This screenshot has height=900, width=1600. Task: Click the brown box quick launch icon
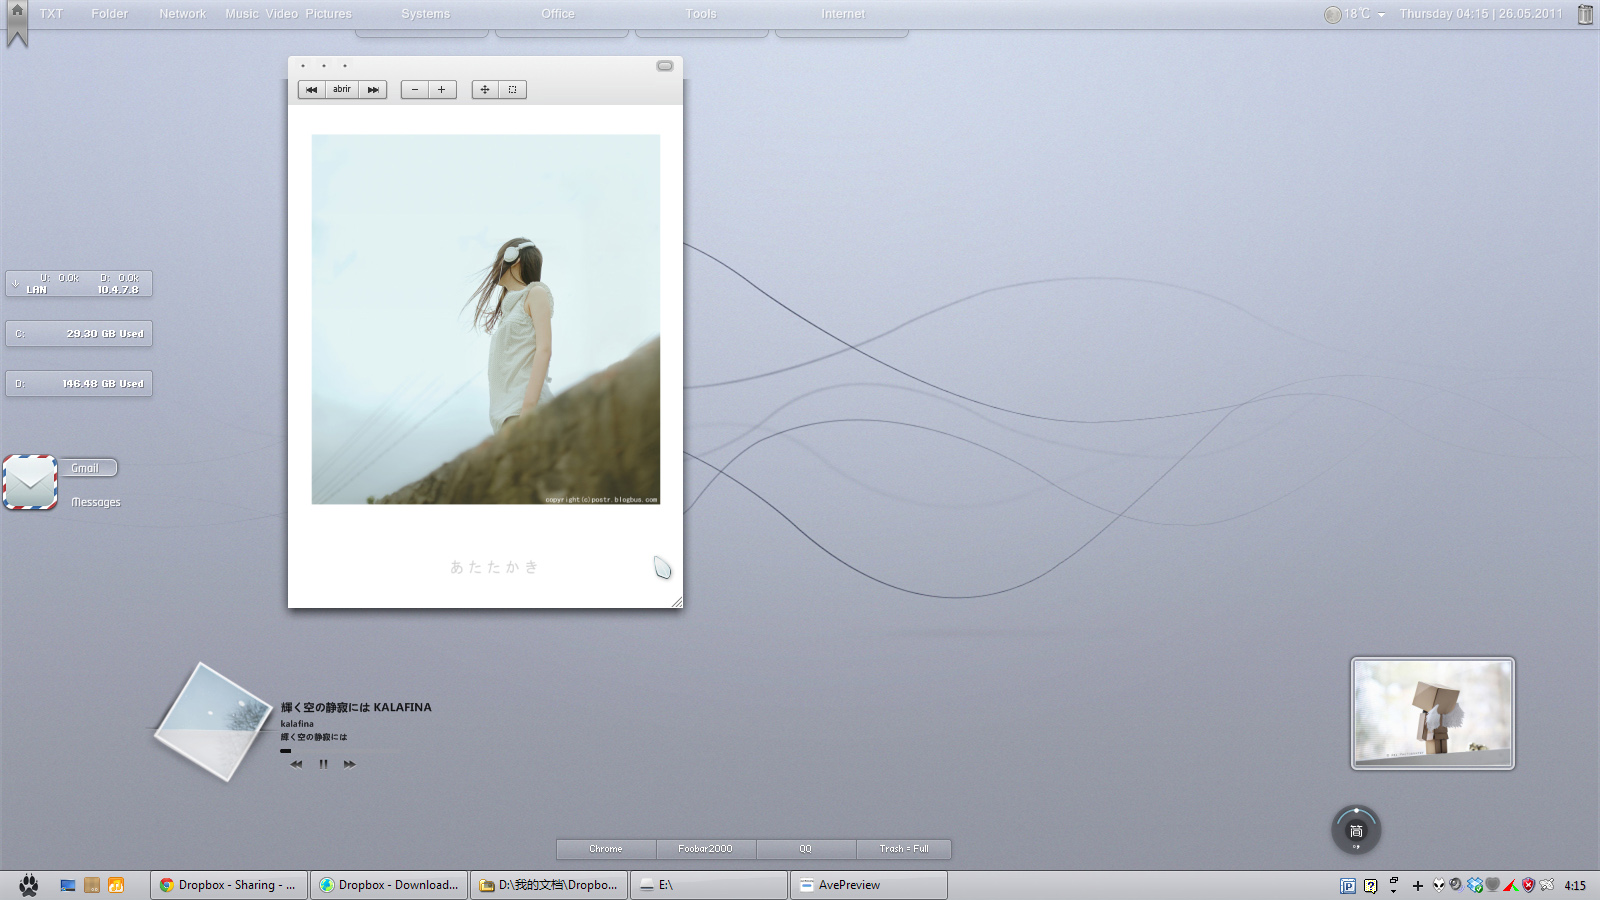click(92, 885)
